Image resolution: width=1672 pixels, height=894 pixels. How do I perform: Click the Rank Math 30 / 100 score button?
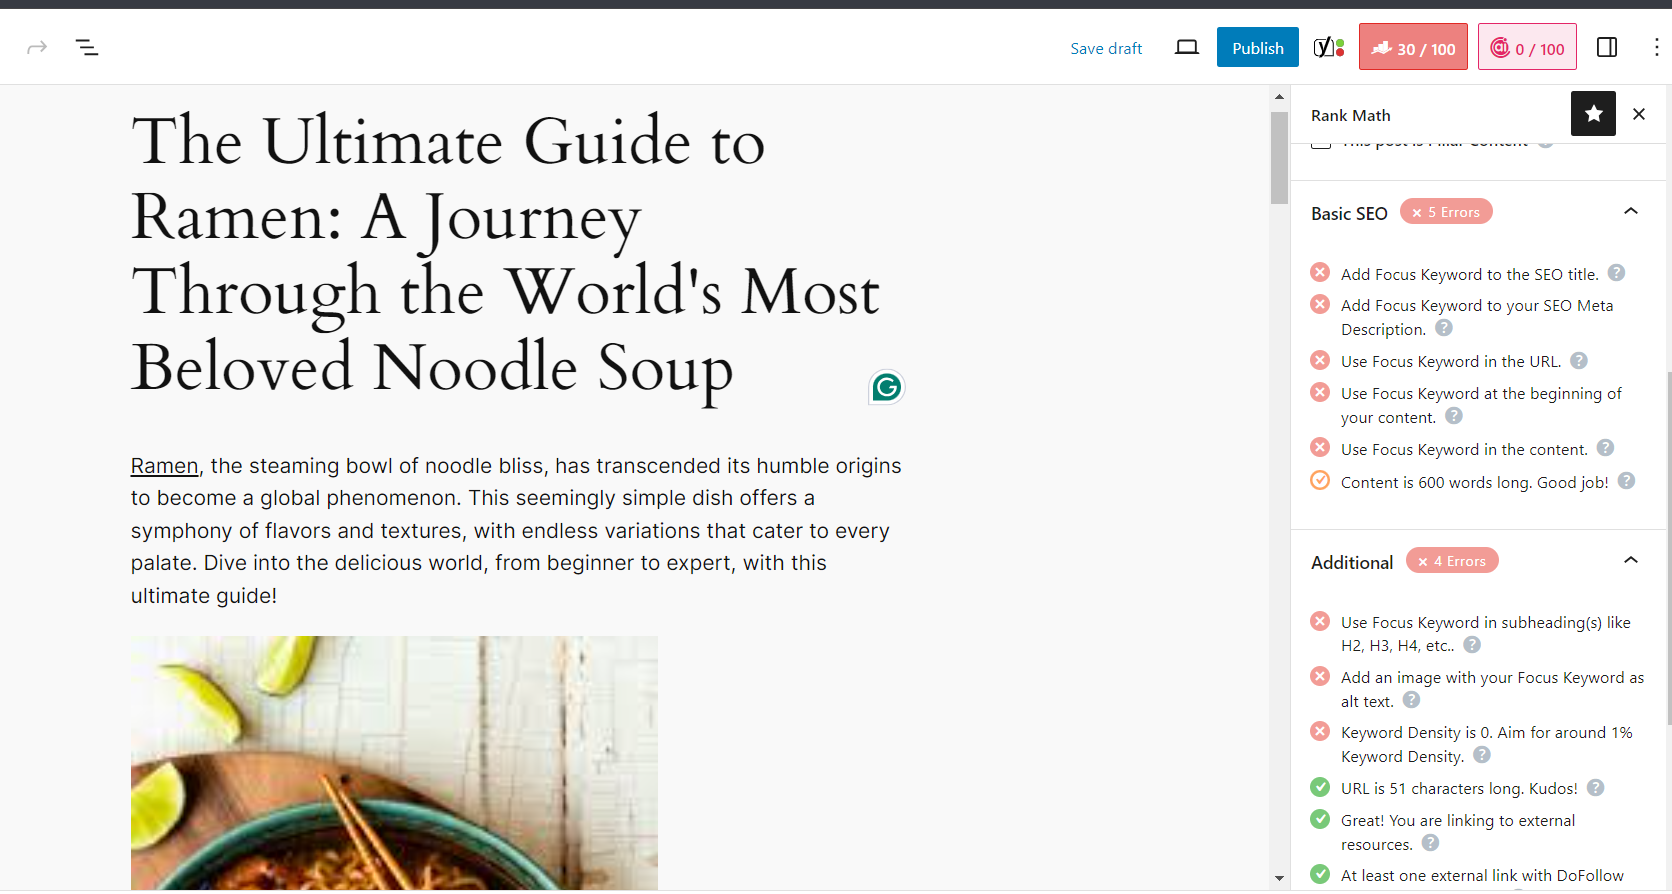click(x=1413, y=47)
